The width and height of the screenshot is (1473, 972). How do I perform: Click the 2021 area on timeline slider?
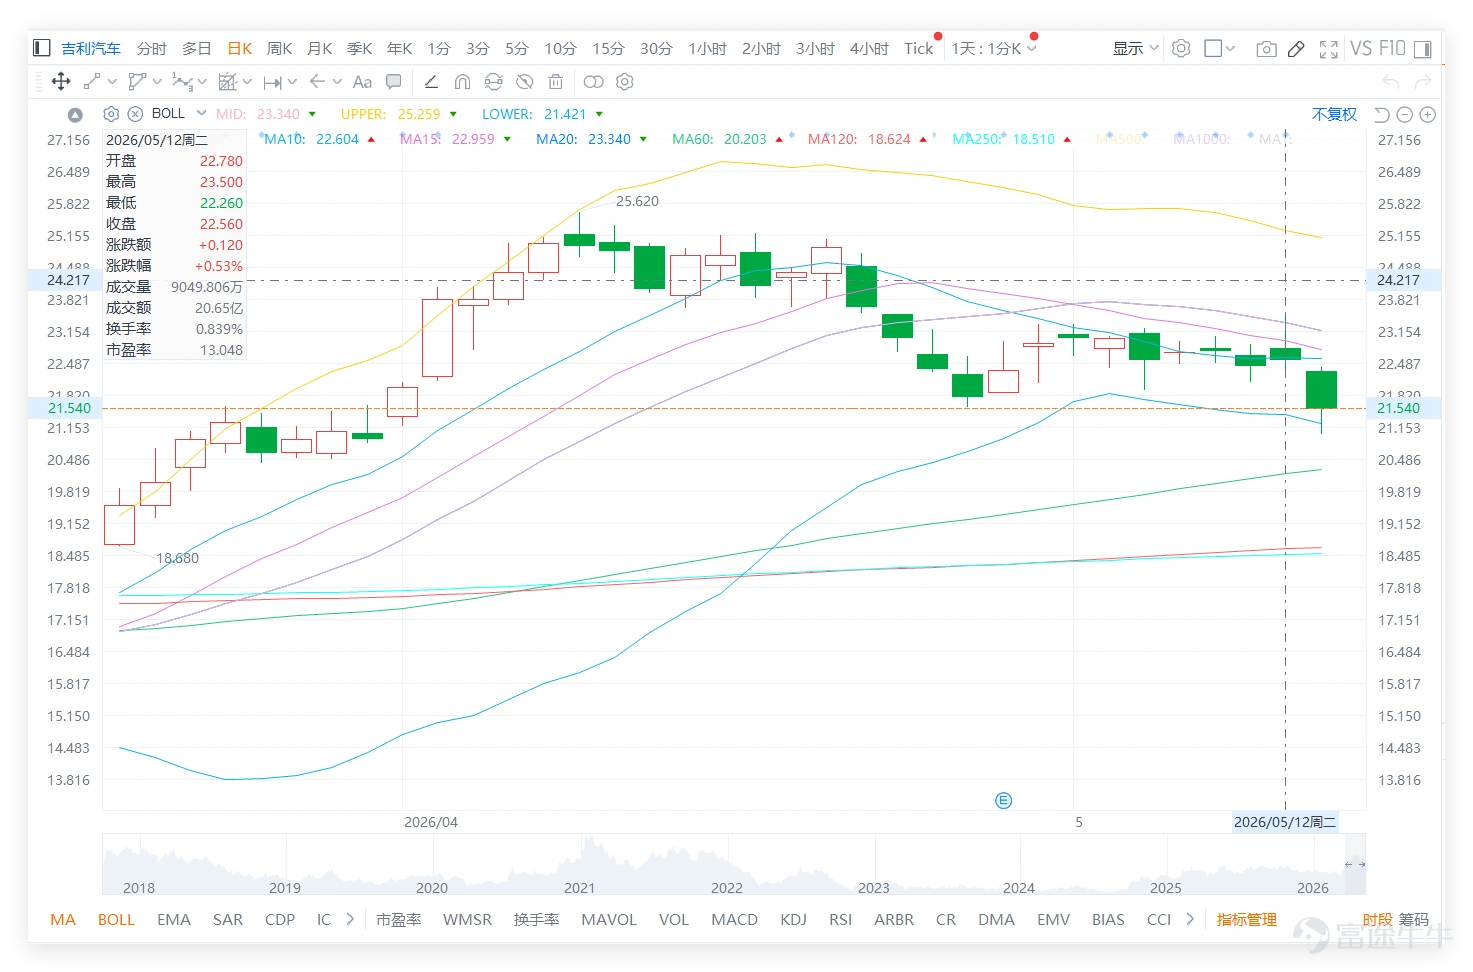pos(579,887)
